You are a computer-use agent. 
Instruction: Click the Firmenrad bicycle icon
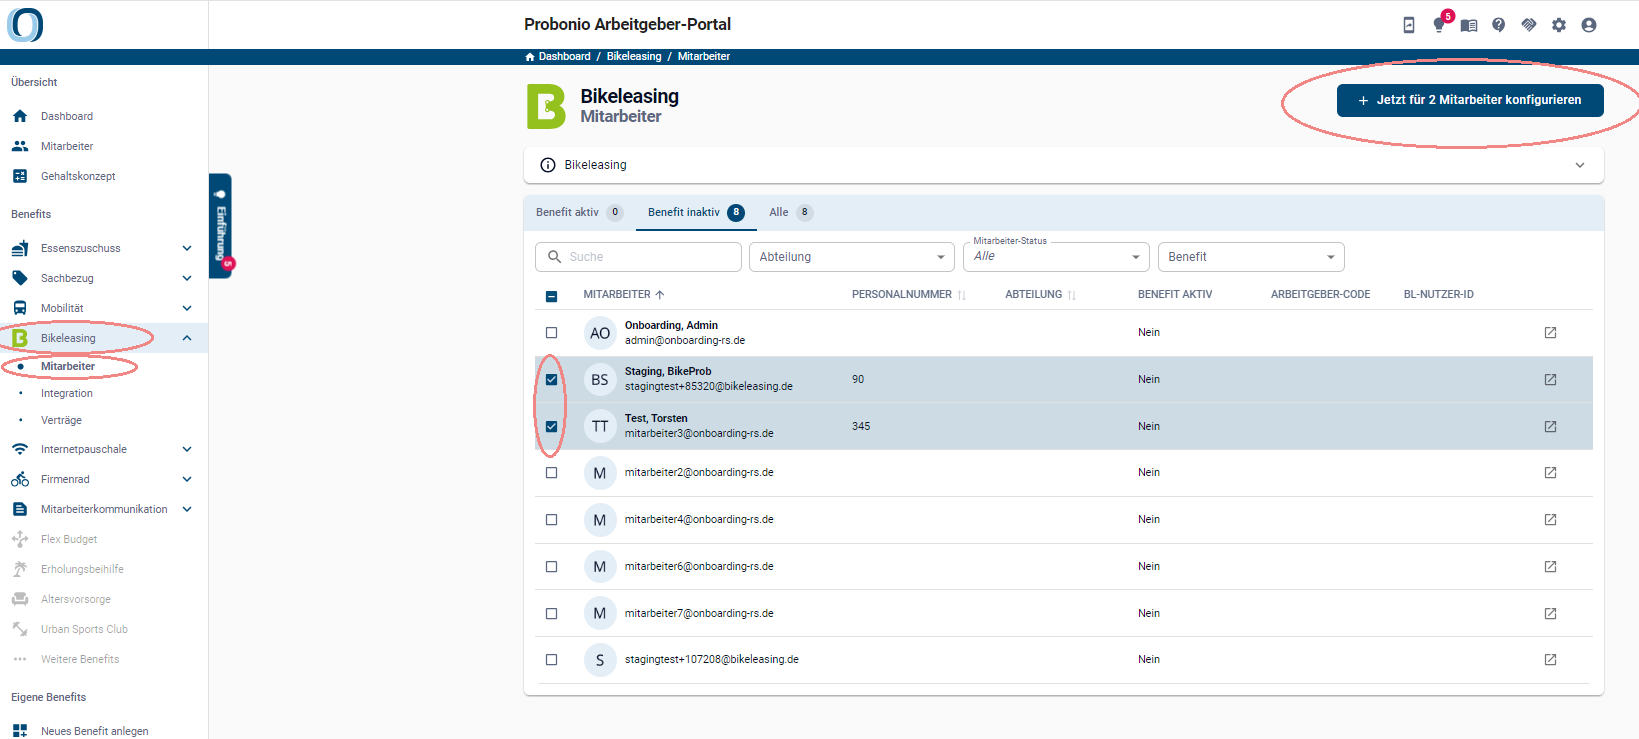point(20,479)
